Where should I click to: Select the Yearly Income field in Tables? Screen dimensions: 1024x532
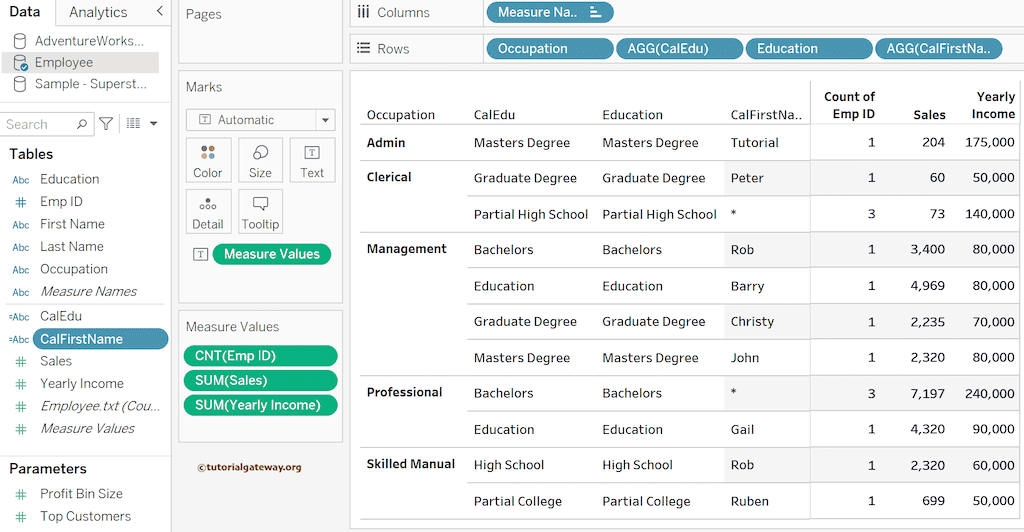(x=81, y=384)
